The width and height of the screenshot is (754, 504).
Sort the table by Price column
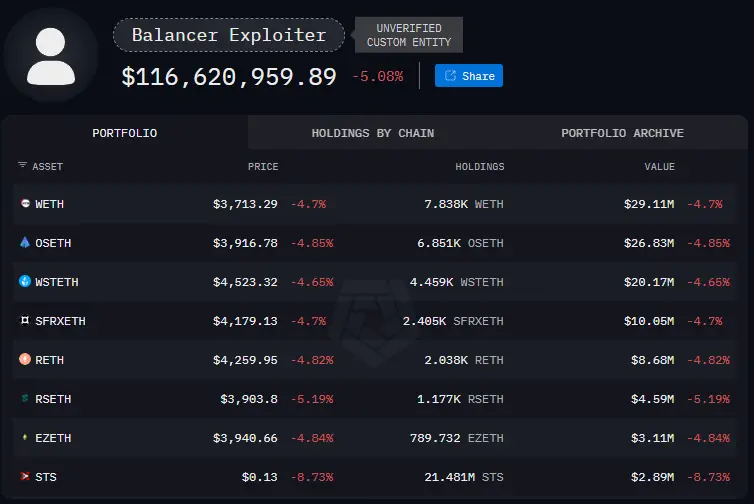pos(263,166)
